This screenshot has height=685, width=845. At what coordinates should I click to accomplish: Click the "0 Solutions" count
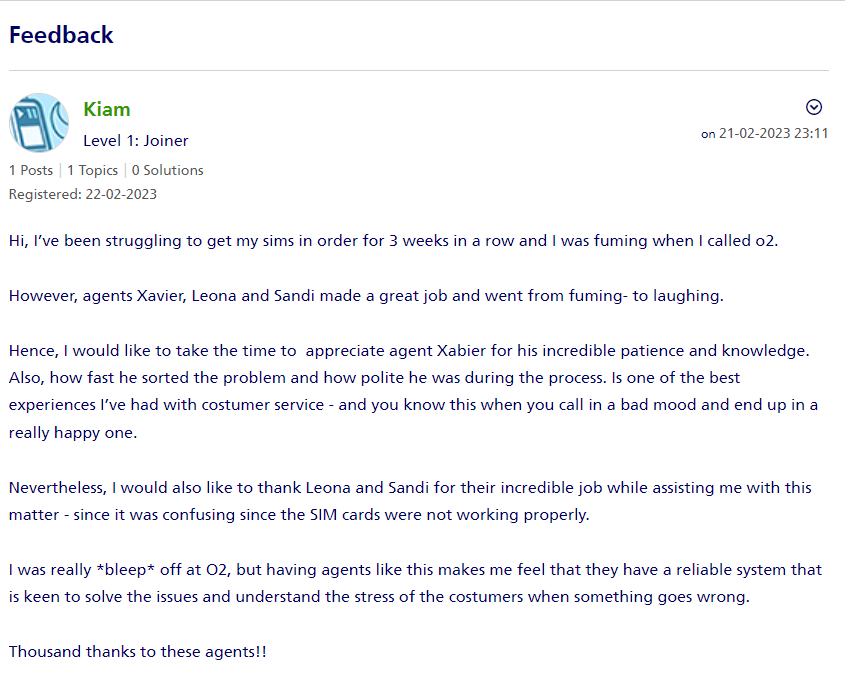(x=167, y=170)
